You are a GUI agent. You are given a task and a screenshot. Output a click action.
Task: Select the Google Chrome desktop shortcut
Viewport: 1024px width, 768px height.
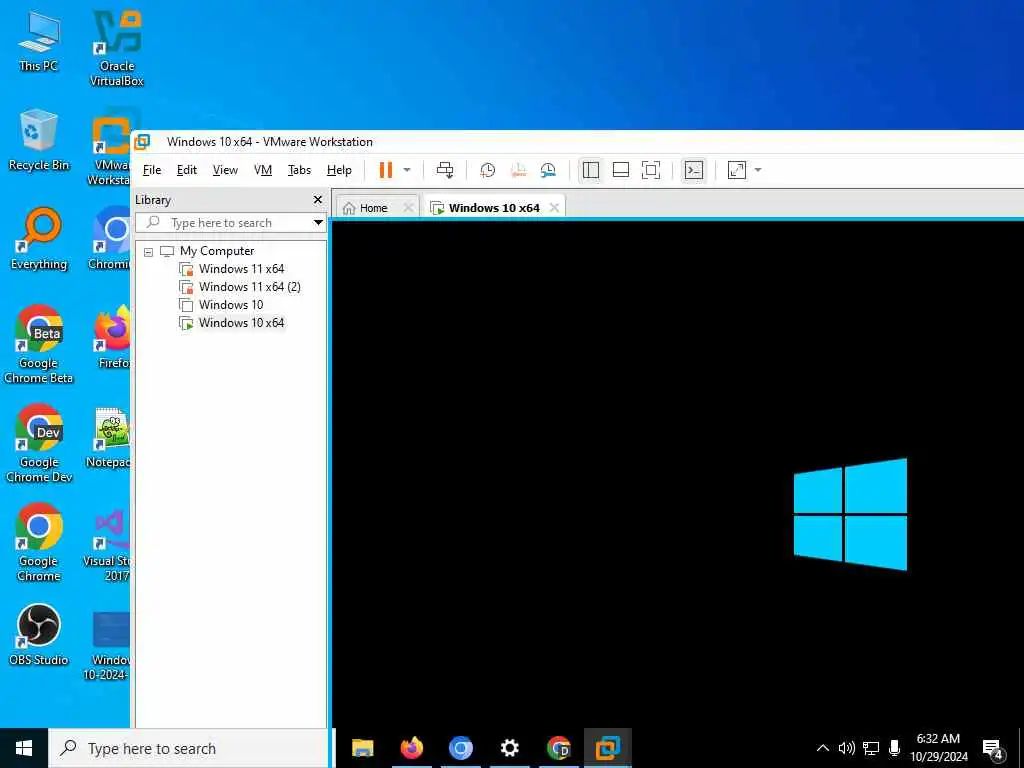tap(39, 542)
